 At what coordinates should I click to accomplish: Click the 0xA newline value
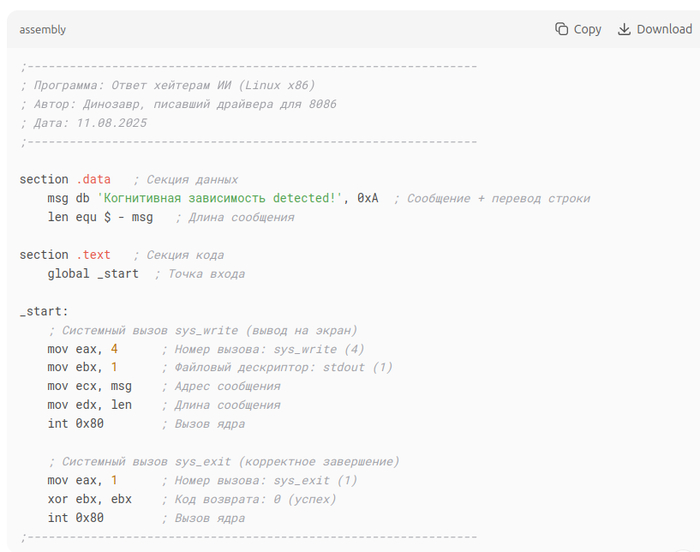click(368, 198)
